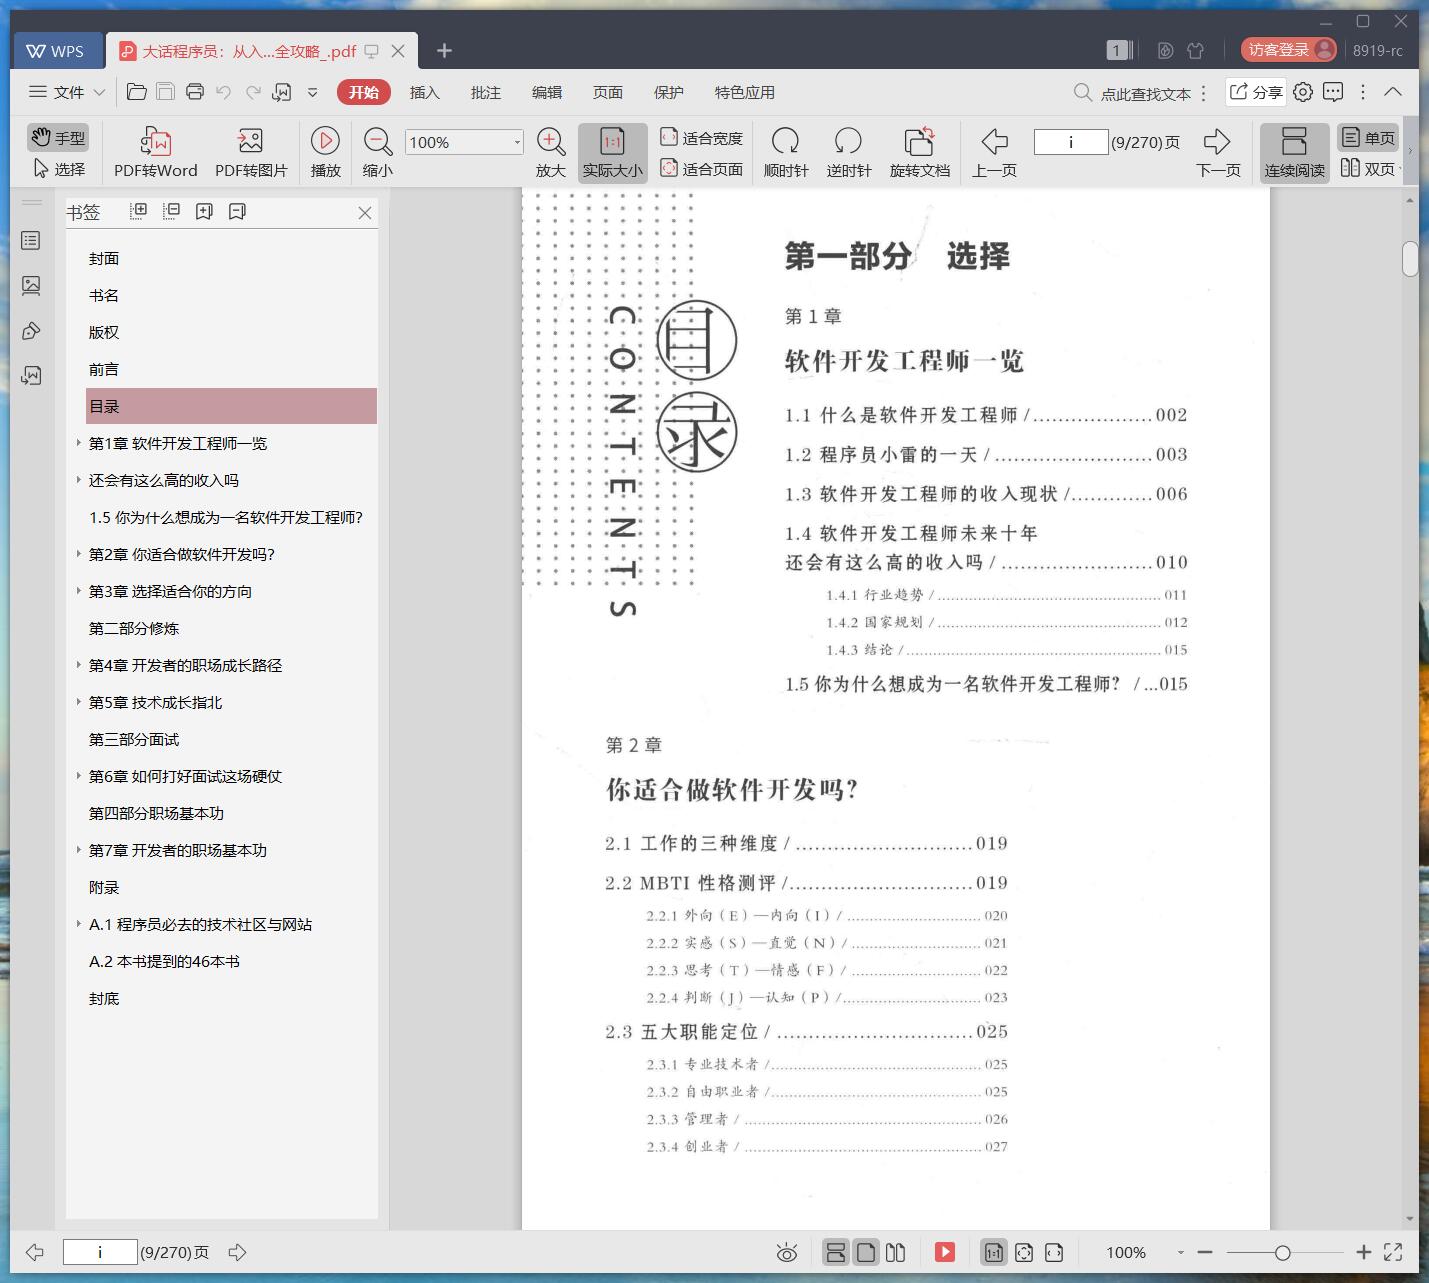Expand 第2章 你适合做软件开发吗? bookmark
The image size is (1429, 1283).
[x=78, y=554]
